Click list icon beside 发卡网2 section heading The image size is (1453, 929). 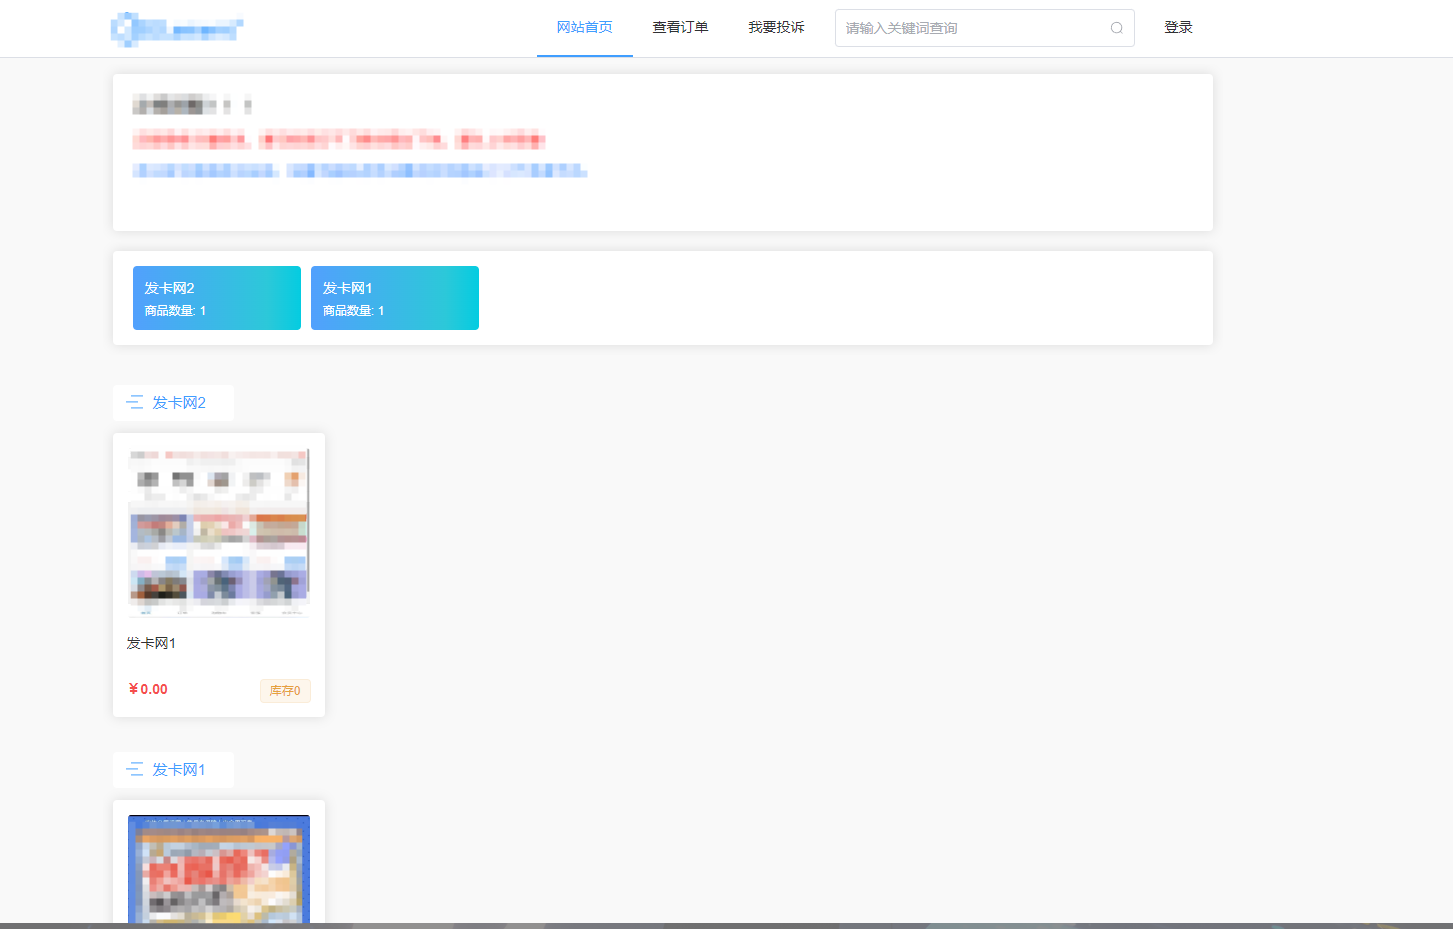point(135,403)
